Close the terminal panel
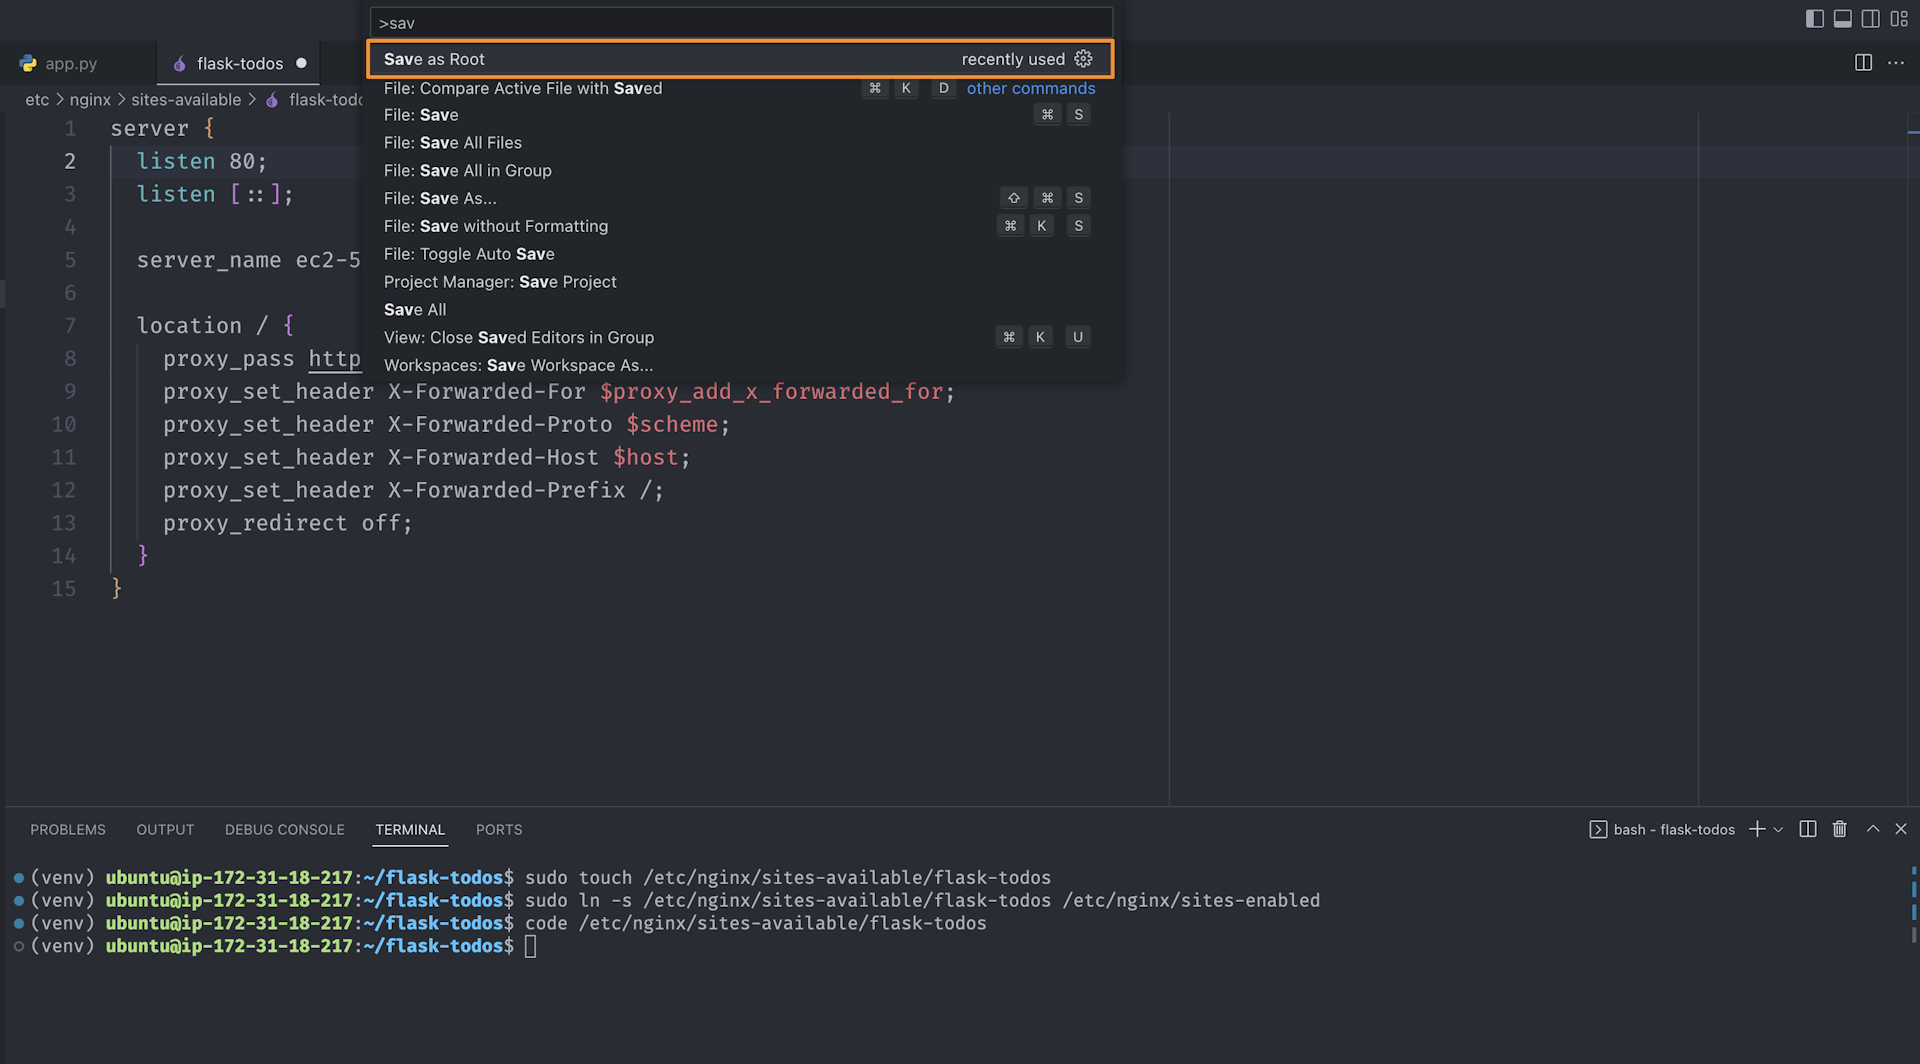 1901,829
